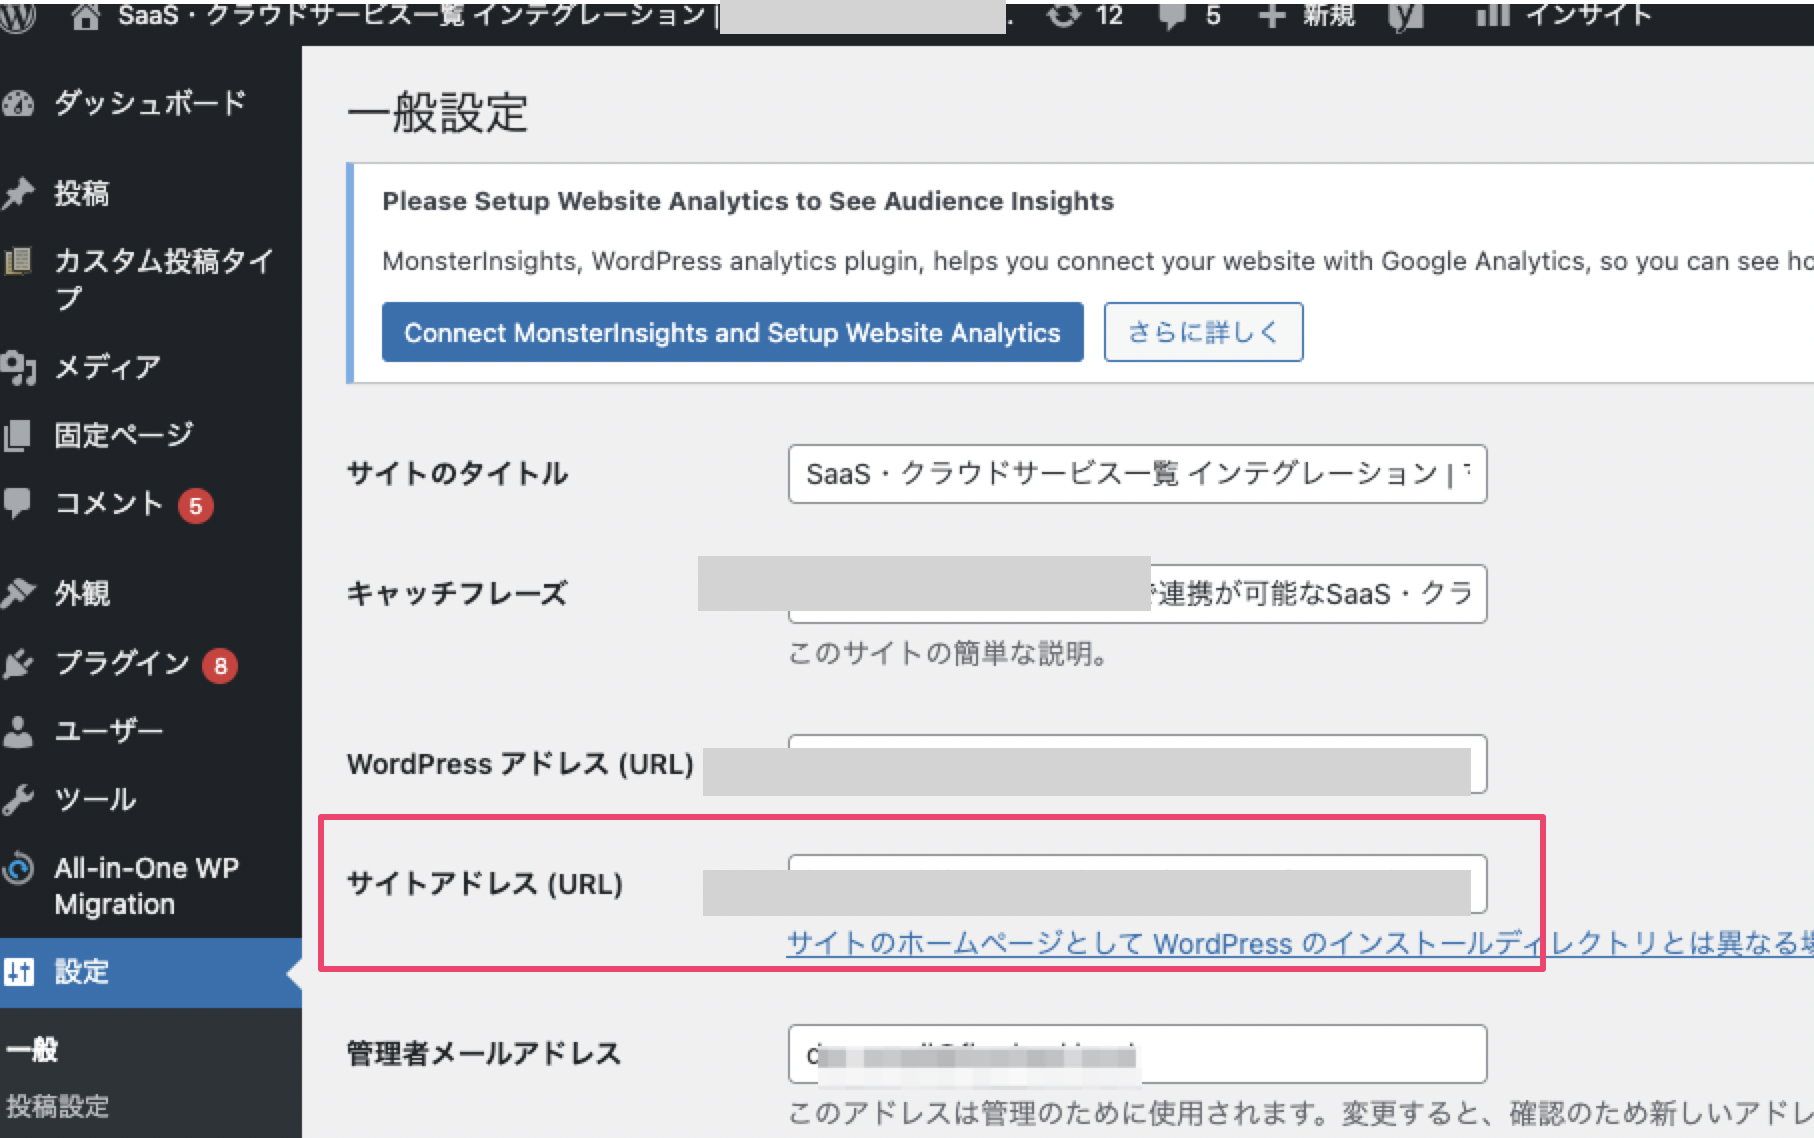
Task: Click the 固定ページ pages icon
Action: coord(18,436)
